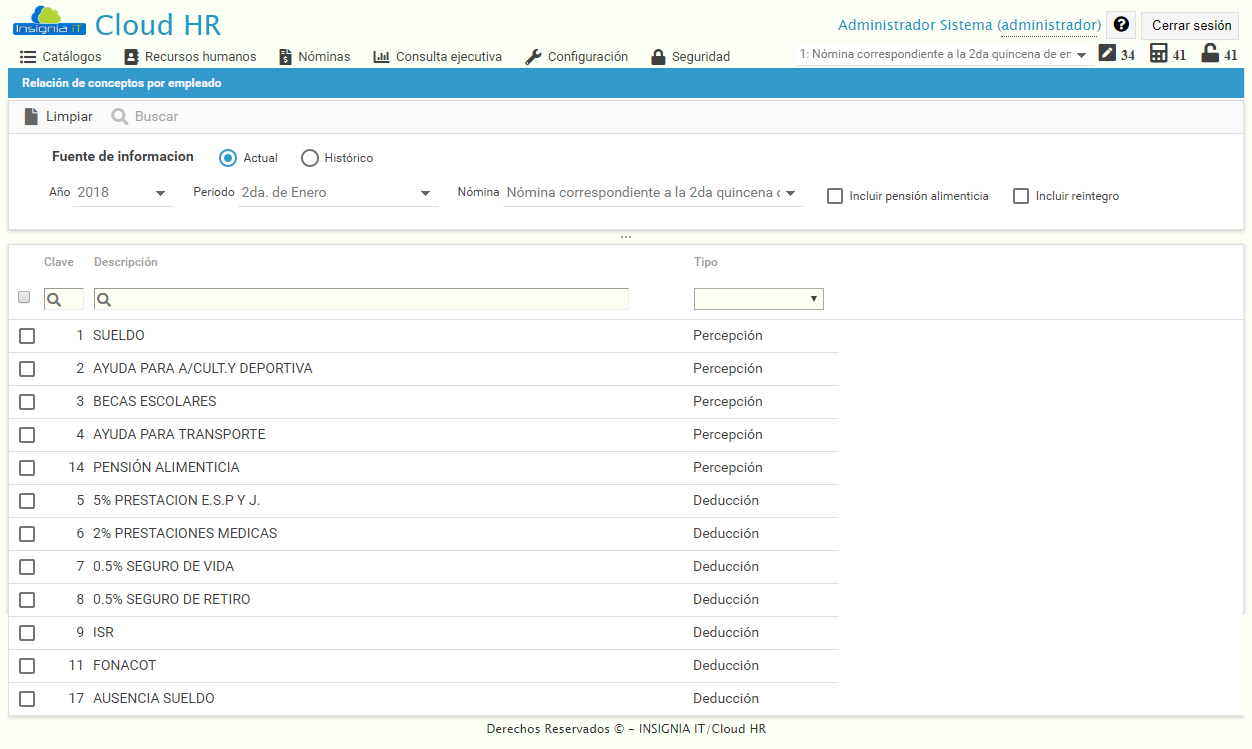Check the SUELDO row checkbox

(26, 336)
